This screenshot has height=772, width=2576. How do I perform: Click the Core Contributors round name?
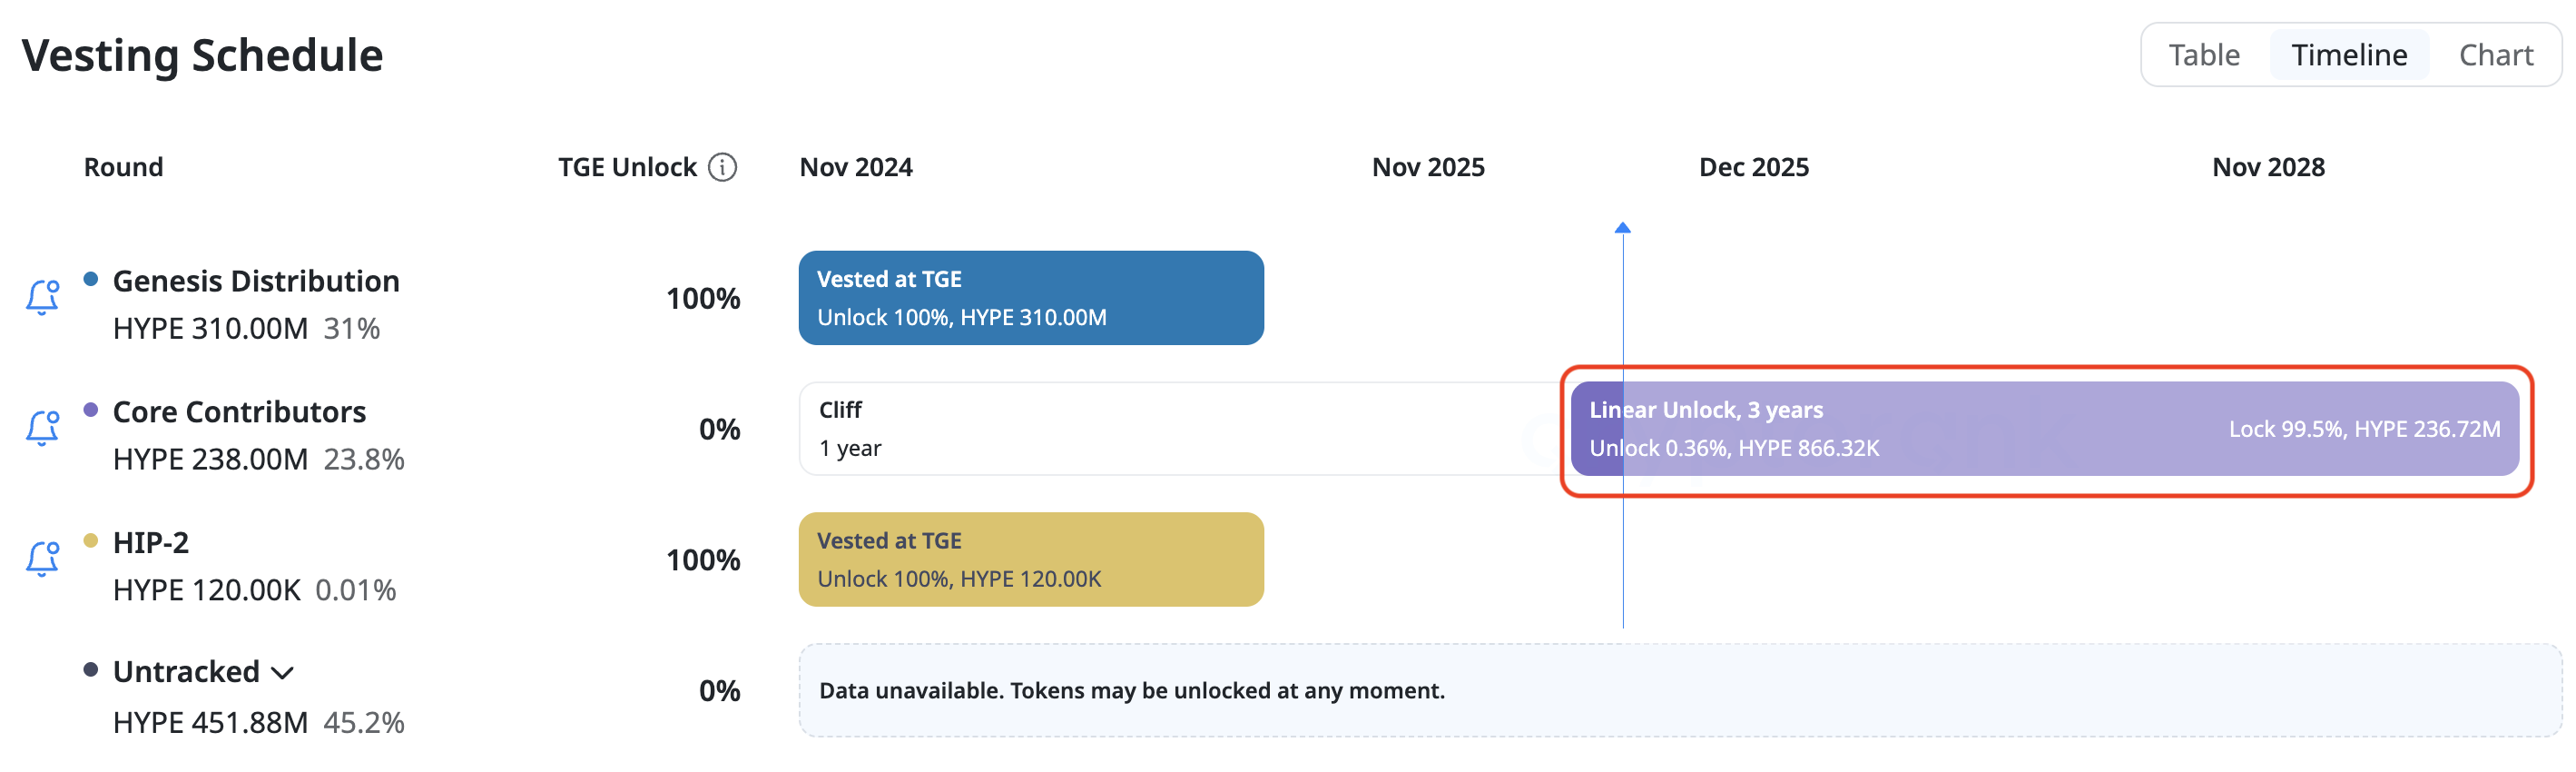click(x=239, y=412)
